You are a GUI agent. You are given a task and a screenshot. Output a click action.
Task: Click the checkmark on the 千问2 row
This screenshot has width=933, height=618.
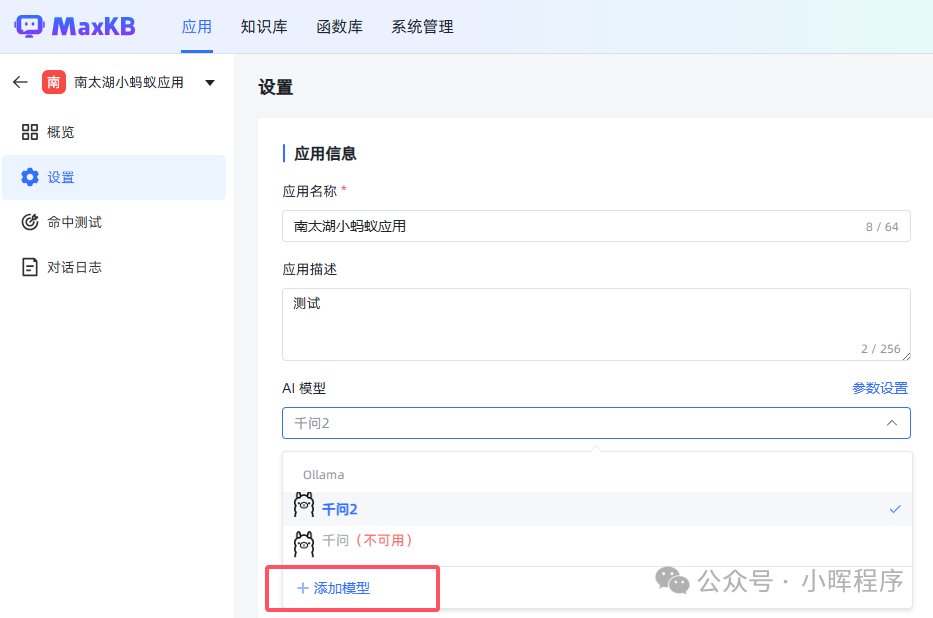pos(895,509)
